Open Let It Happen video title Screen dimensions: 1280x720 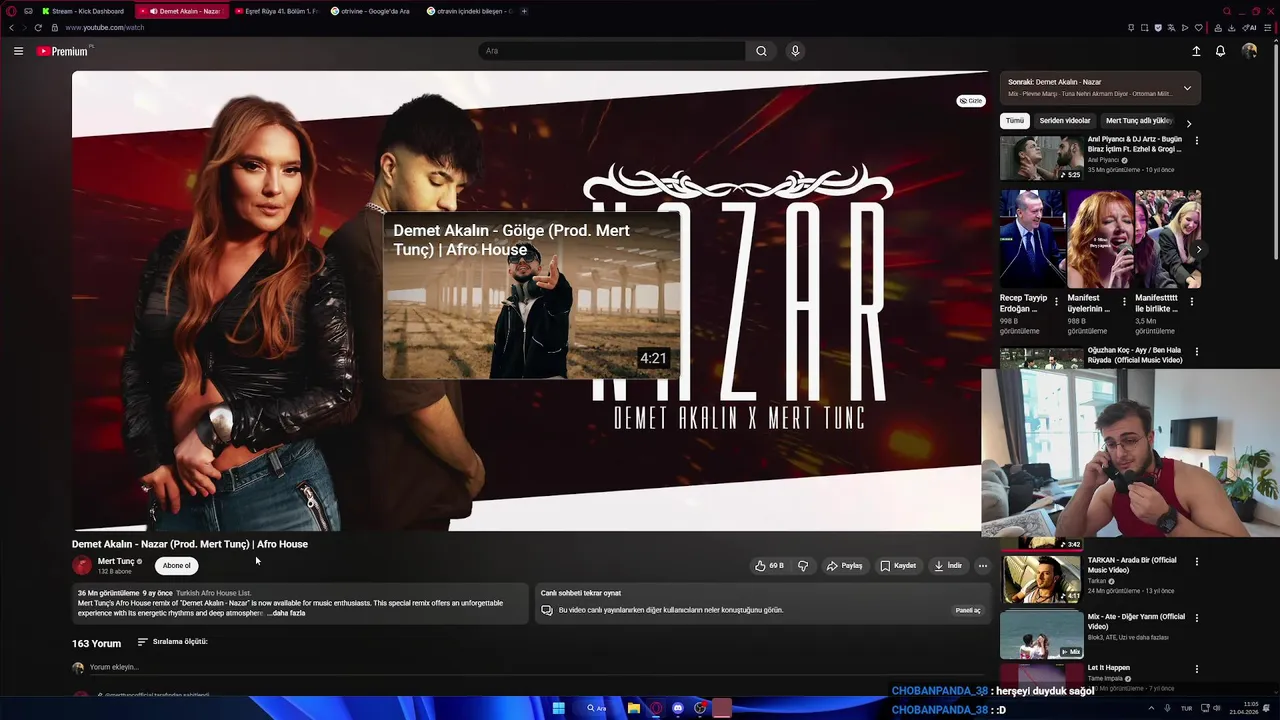click(x=1109, y=668)
